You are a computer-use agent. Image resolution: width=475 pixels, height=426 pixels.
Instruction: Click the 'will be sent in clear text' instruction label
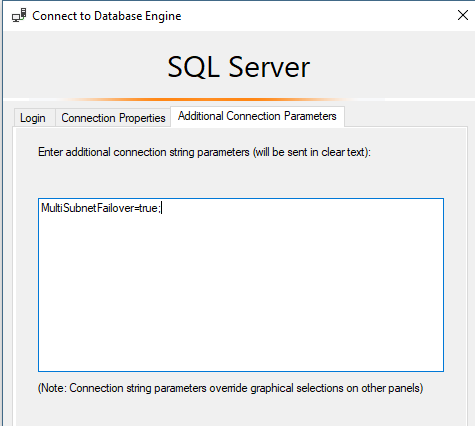pyautogui.click(x=204, y=152)
